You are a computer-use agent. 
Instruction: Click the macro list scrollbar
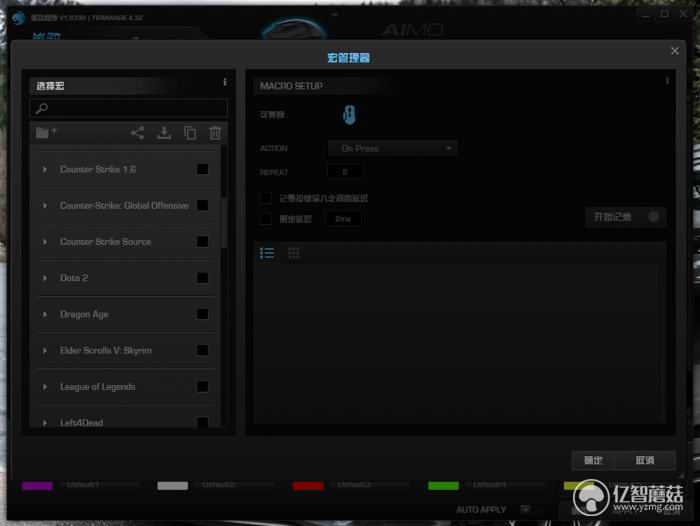224,223
